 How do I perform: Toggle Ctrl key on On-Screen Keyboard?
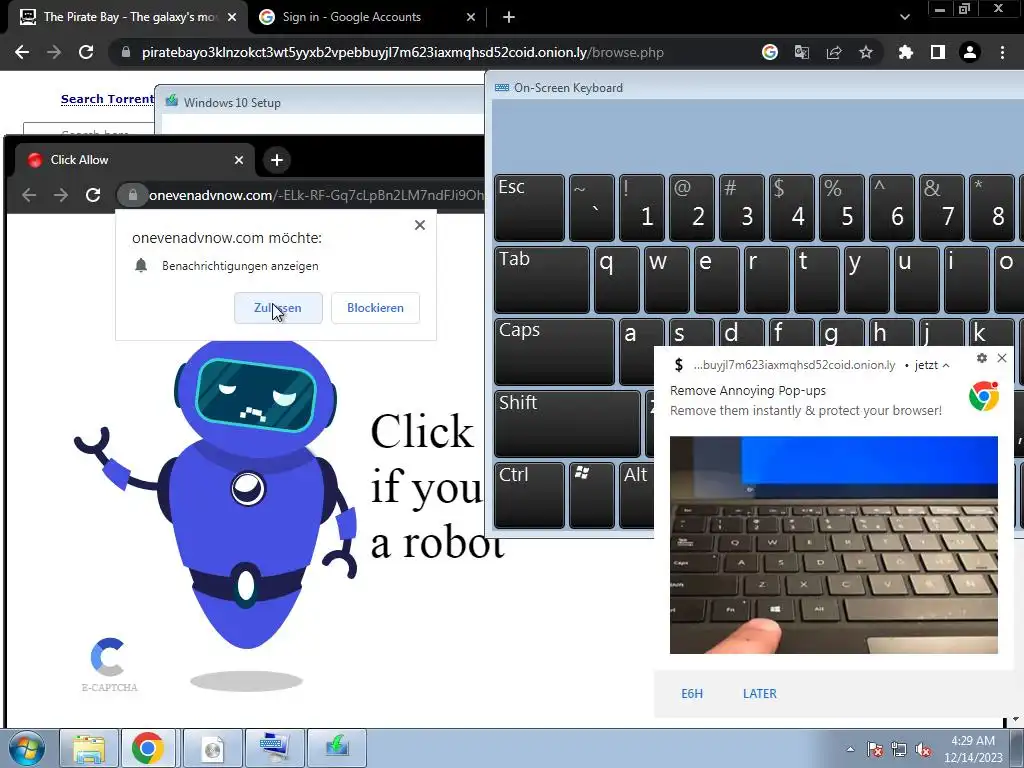click(x=529, y=495)
